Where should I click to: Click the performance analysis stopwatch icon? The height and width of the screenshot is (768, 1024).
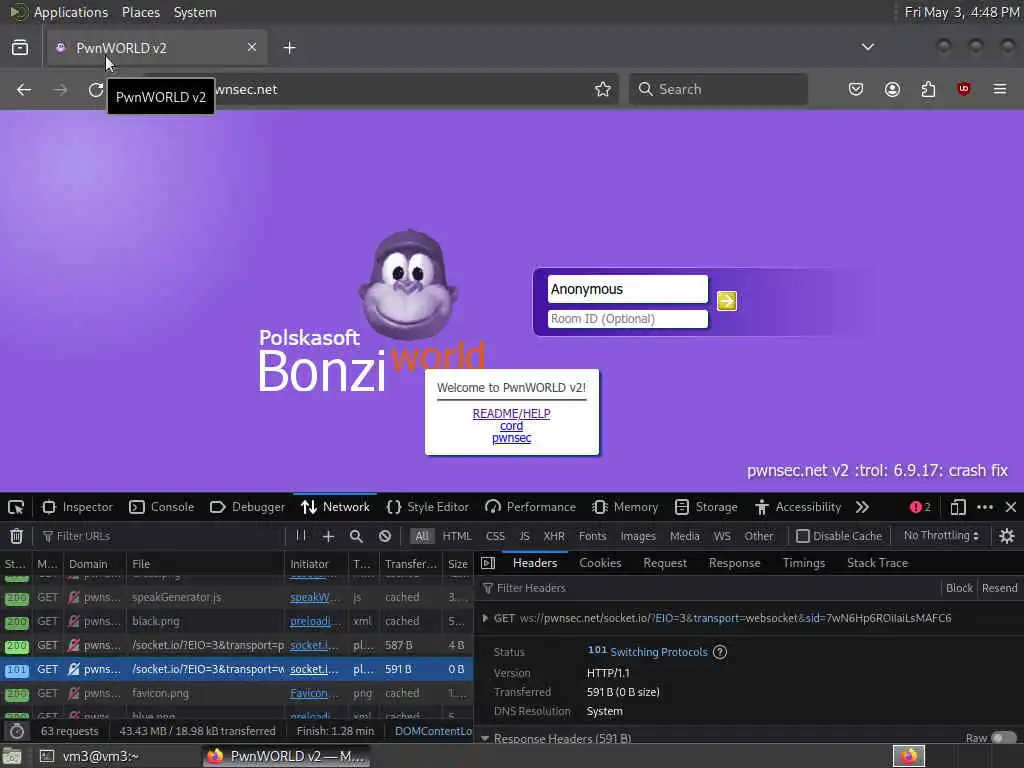[17, 731]
